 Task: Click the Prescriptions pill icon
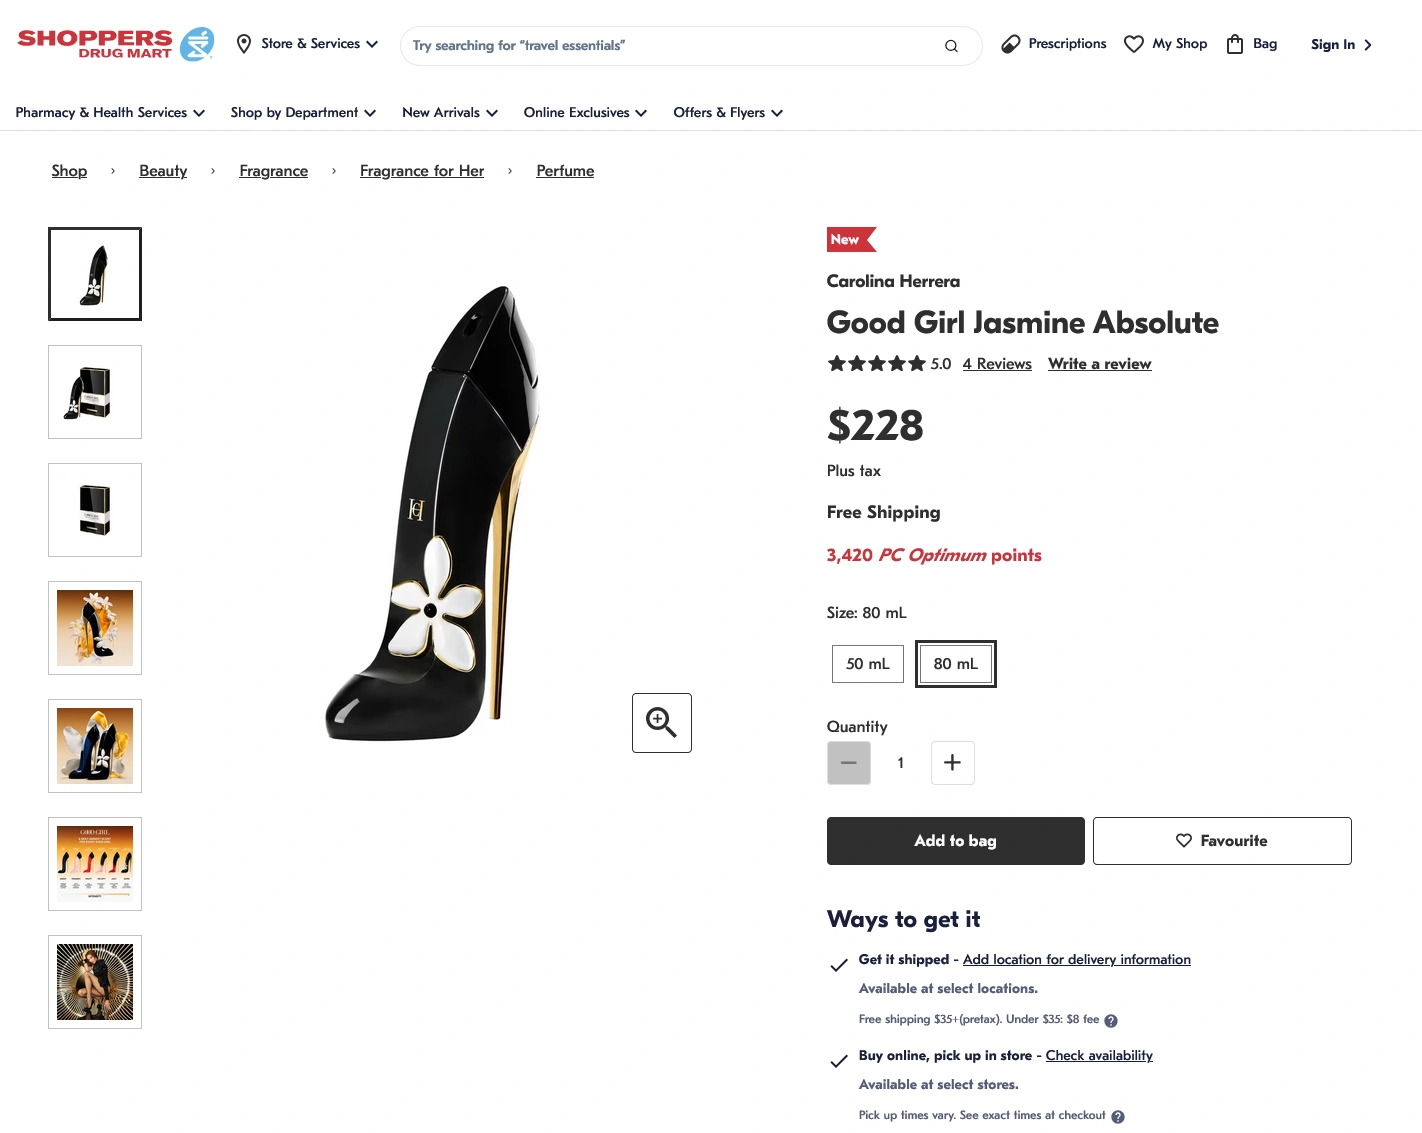(1011, 44)
